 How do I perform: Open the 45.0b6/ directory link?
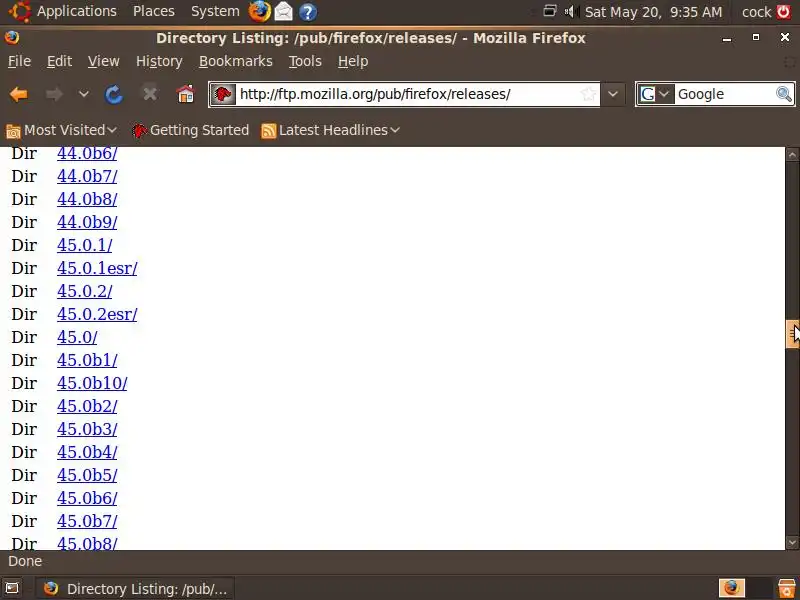coord(87,498)
